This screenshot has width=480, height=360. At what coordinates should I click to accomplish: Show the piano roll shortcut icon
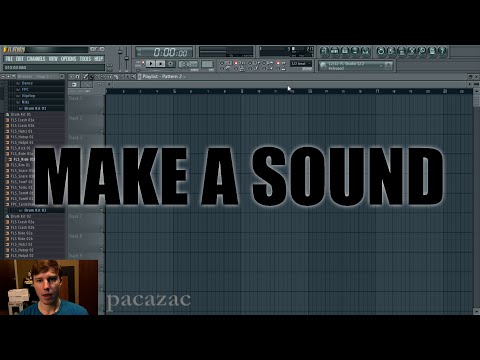pos(345,51)
